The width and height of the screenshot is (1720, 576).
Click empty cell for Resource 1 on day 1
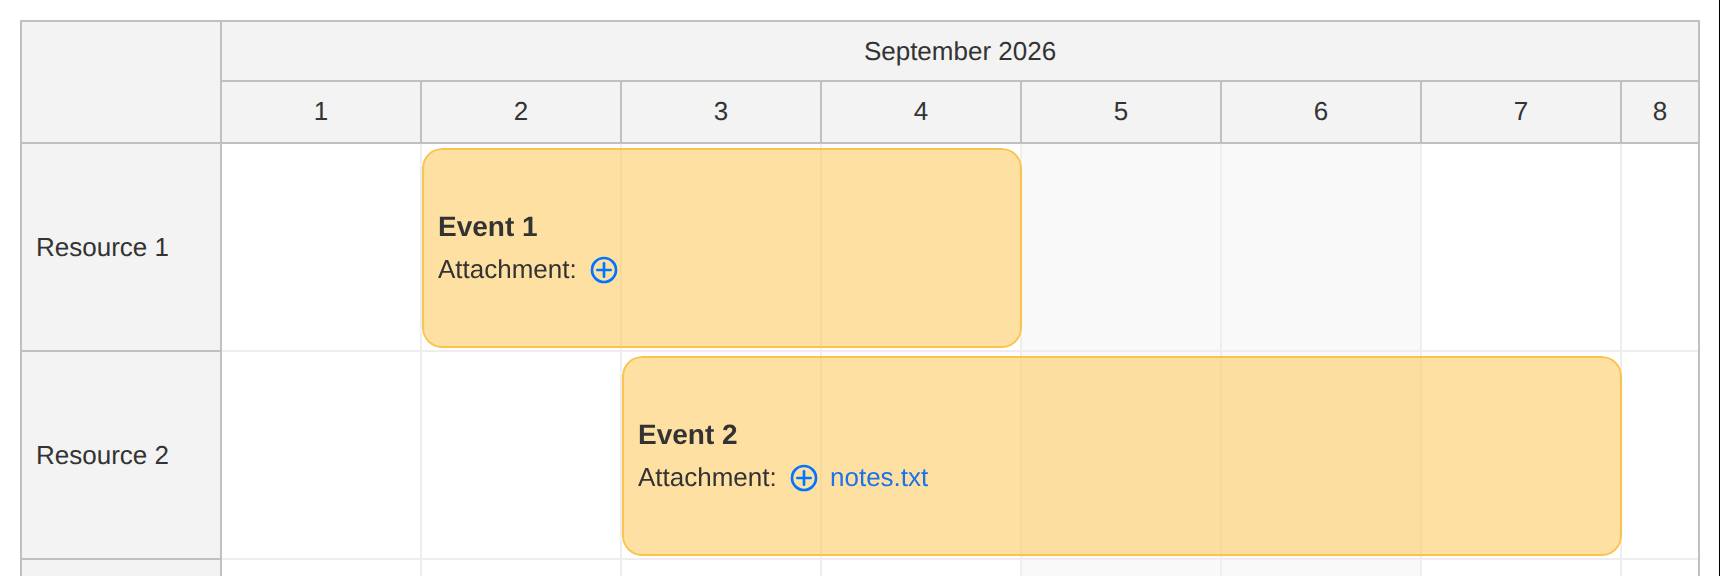tap(321, 247)
